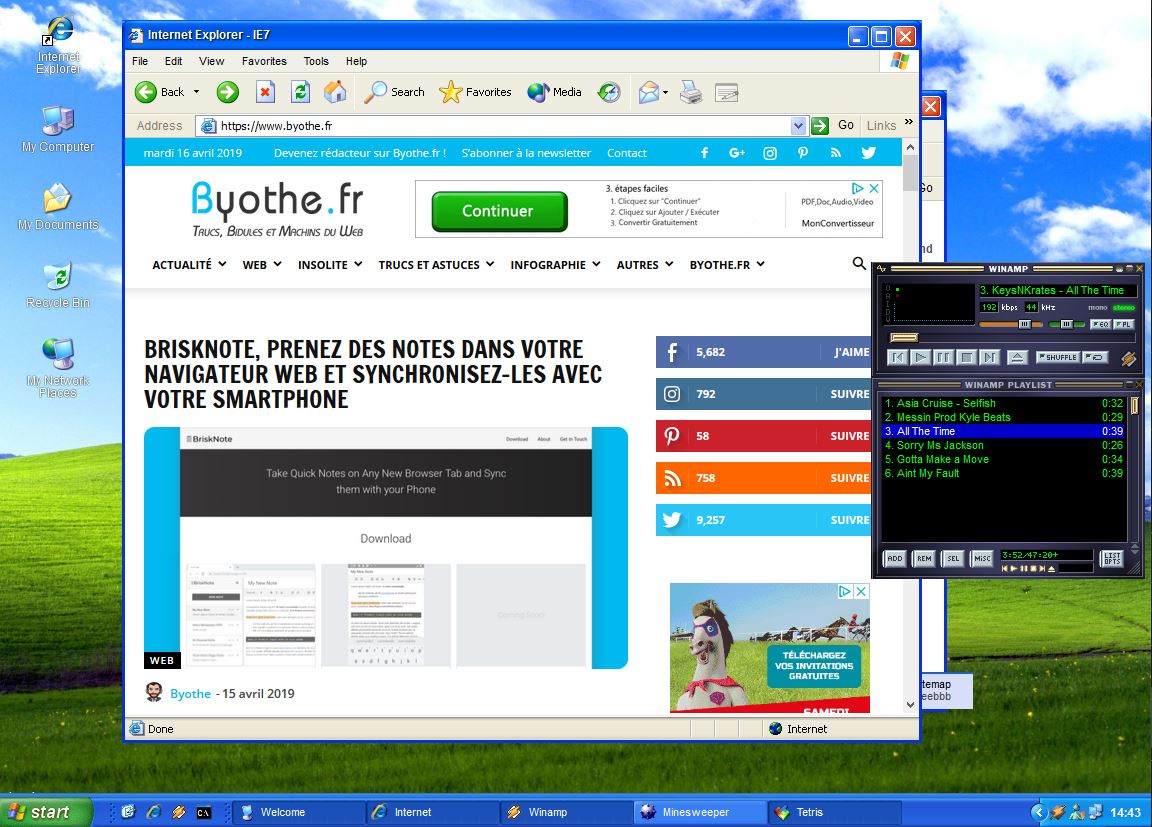Click the green Continuer ad button
This screenshot has width=1152, height=827.
coord(500,212)
